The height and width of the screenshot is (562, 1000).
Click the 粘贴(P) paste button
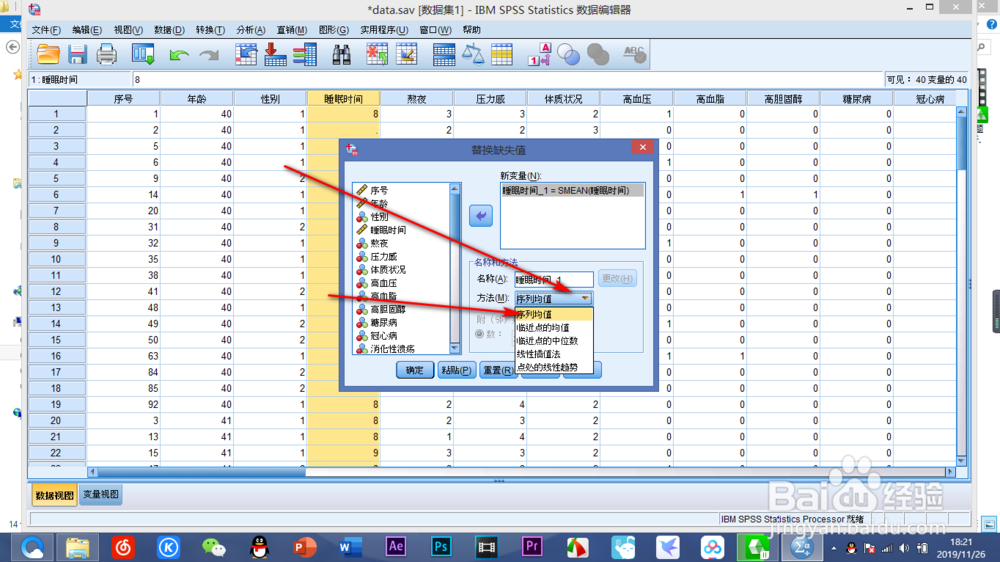pyautogui.click(x=456, y=370)
